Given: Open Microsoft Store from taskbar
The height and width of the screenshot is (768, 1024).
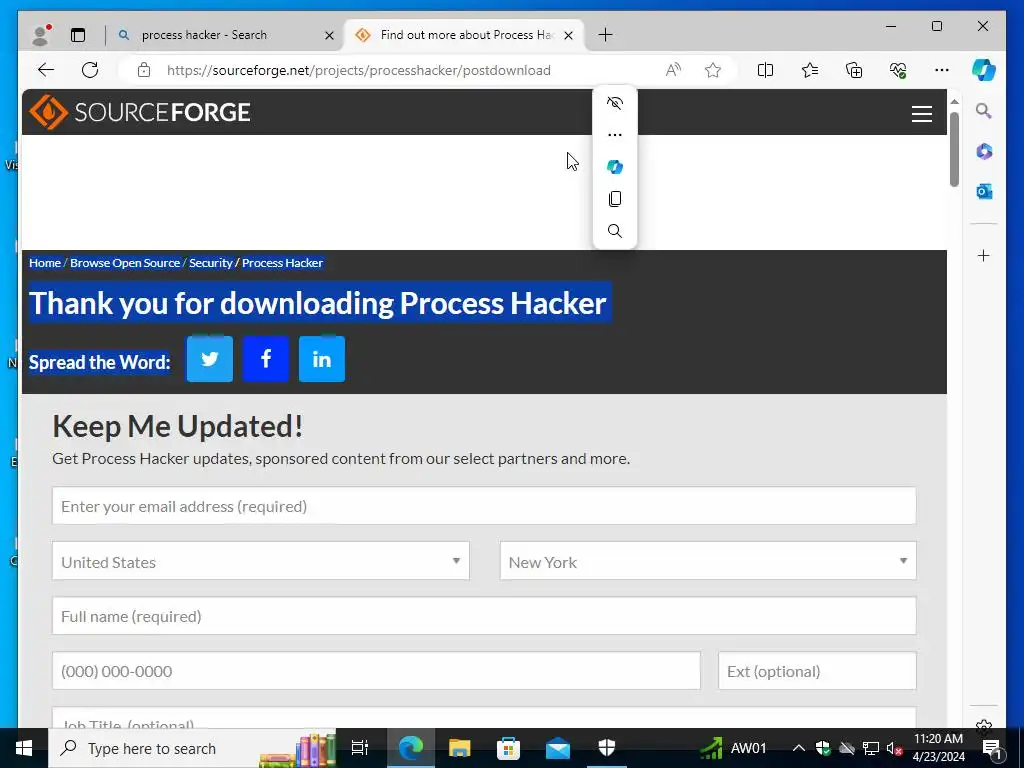Looking at the screenshot, I should tap(508, 748).
